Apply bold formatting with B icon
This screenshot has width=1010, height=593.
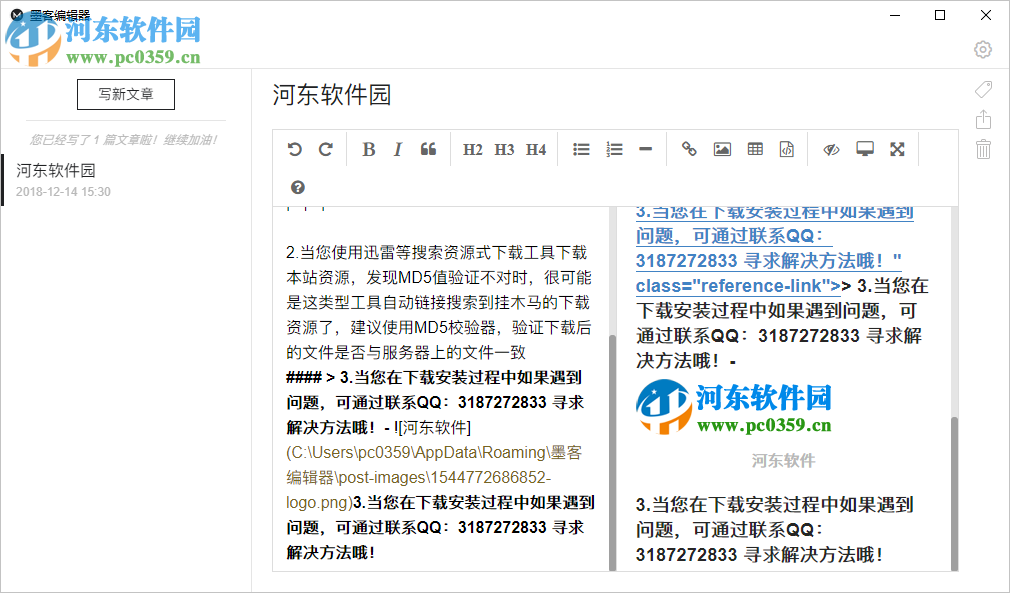click(368, 149)
